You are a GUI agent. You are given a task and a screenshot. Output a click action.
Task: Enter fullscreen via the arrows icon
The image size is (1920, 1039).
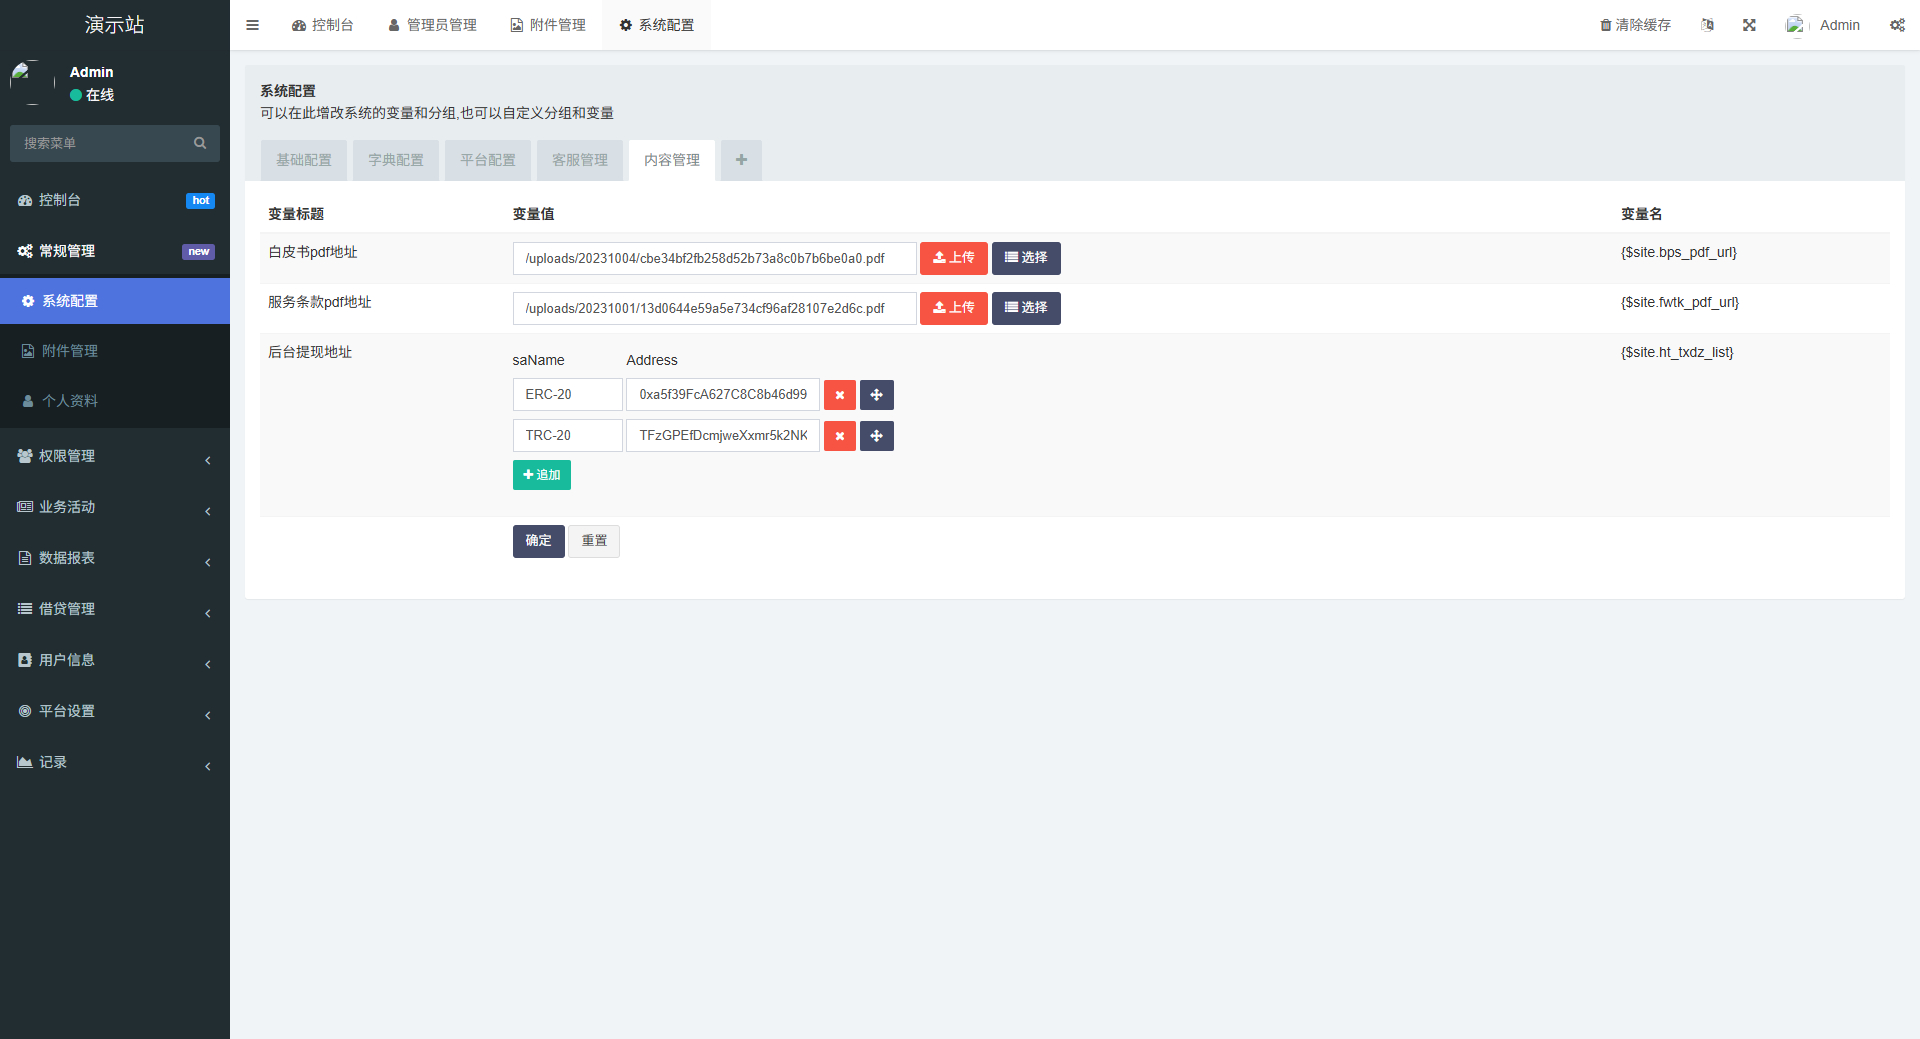1748,24
